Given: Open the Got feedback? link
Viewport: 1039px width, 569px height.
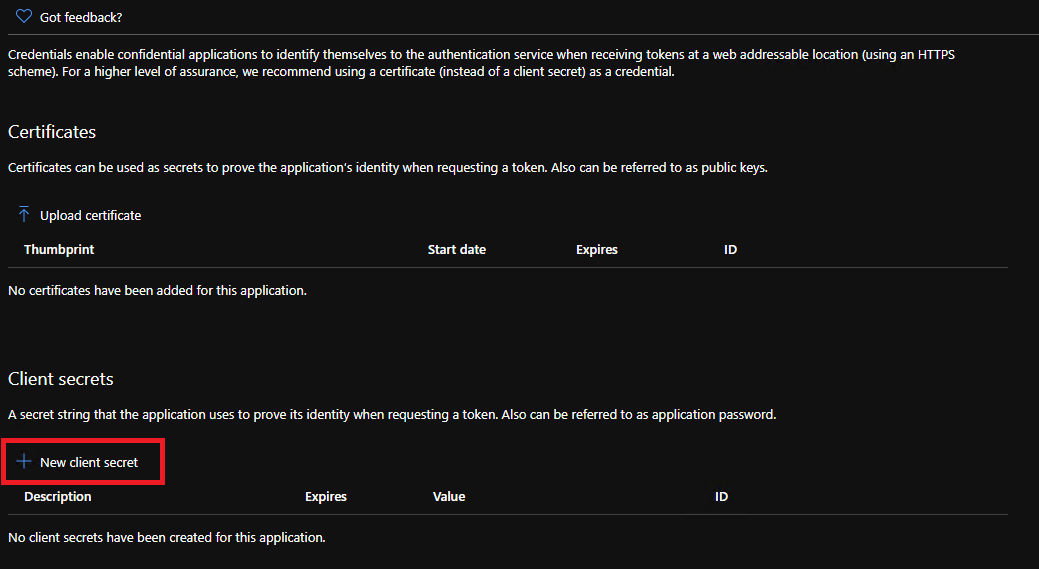Looking at the screenshot, I should coord(81,18).
